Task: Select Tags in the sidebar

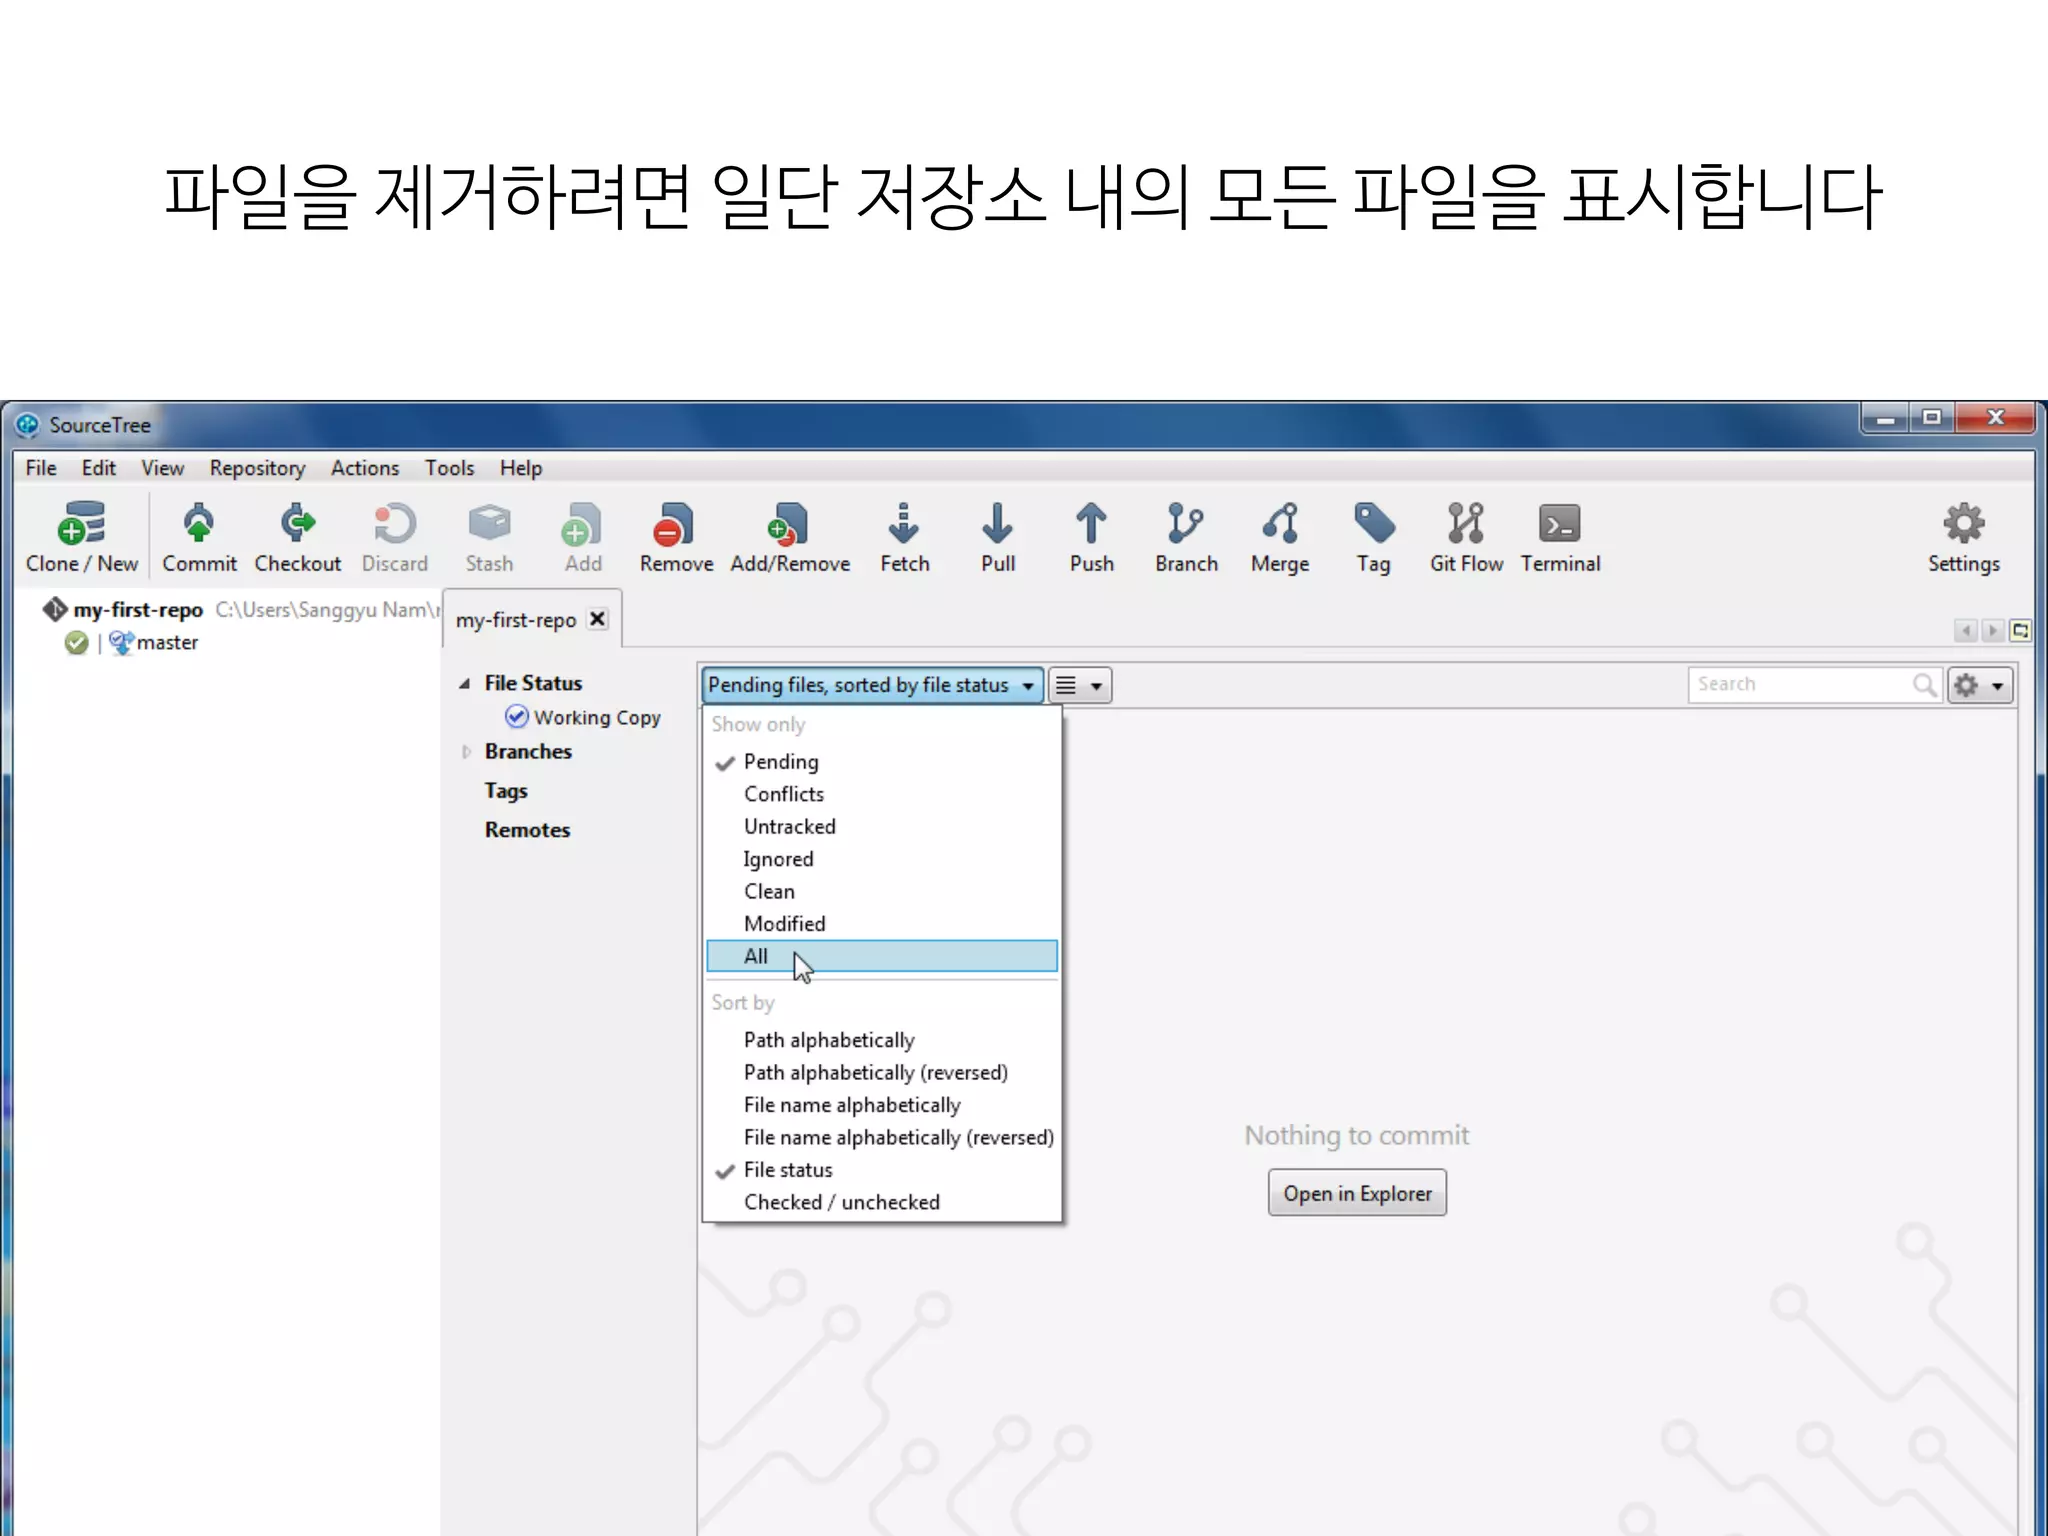Action: tap(506, 791)
